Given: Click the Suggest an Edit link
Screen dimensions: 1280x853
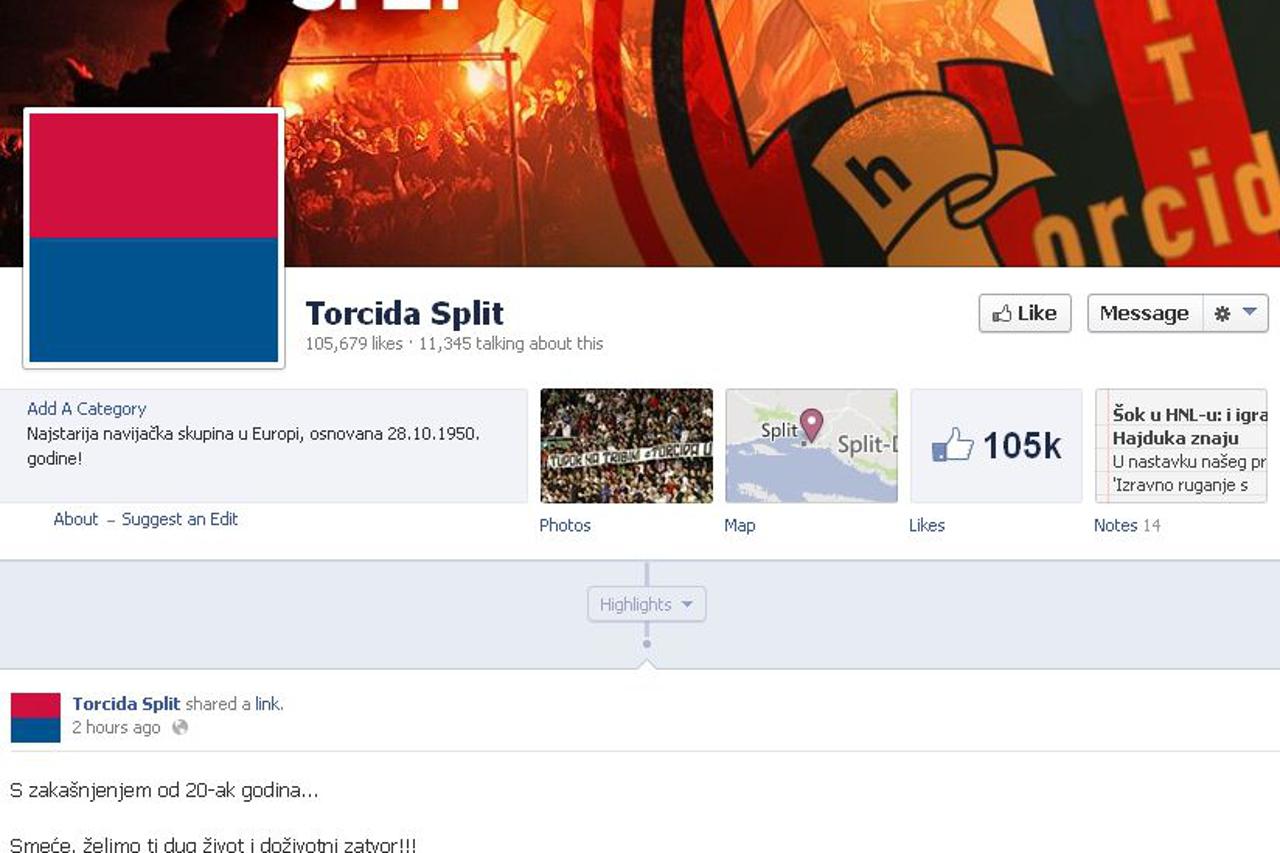Looking at the screenshot, I should click(x=180, y=519).
